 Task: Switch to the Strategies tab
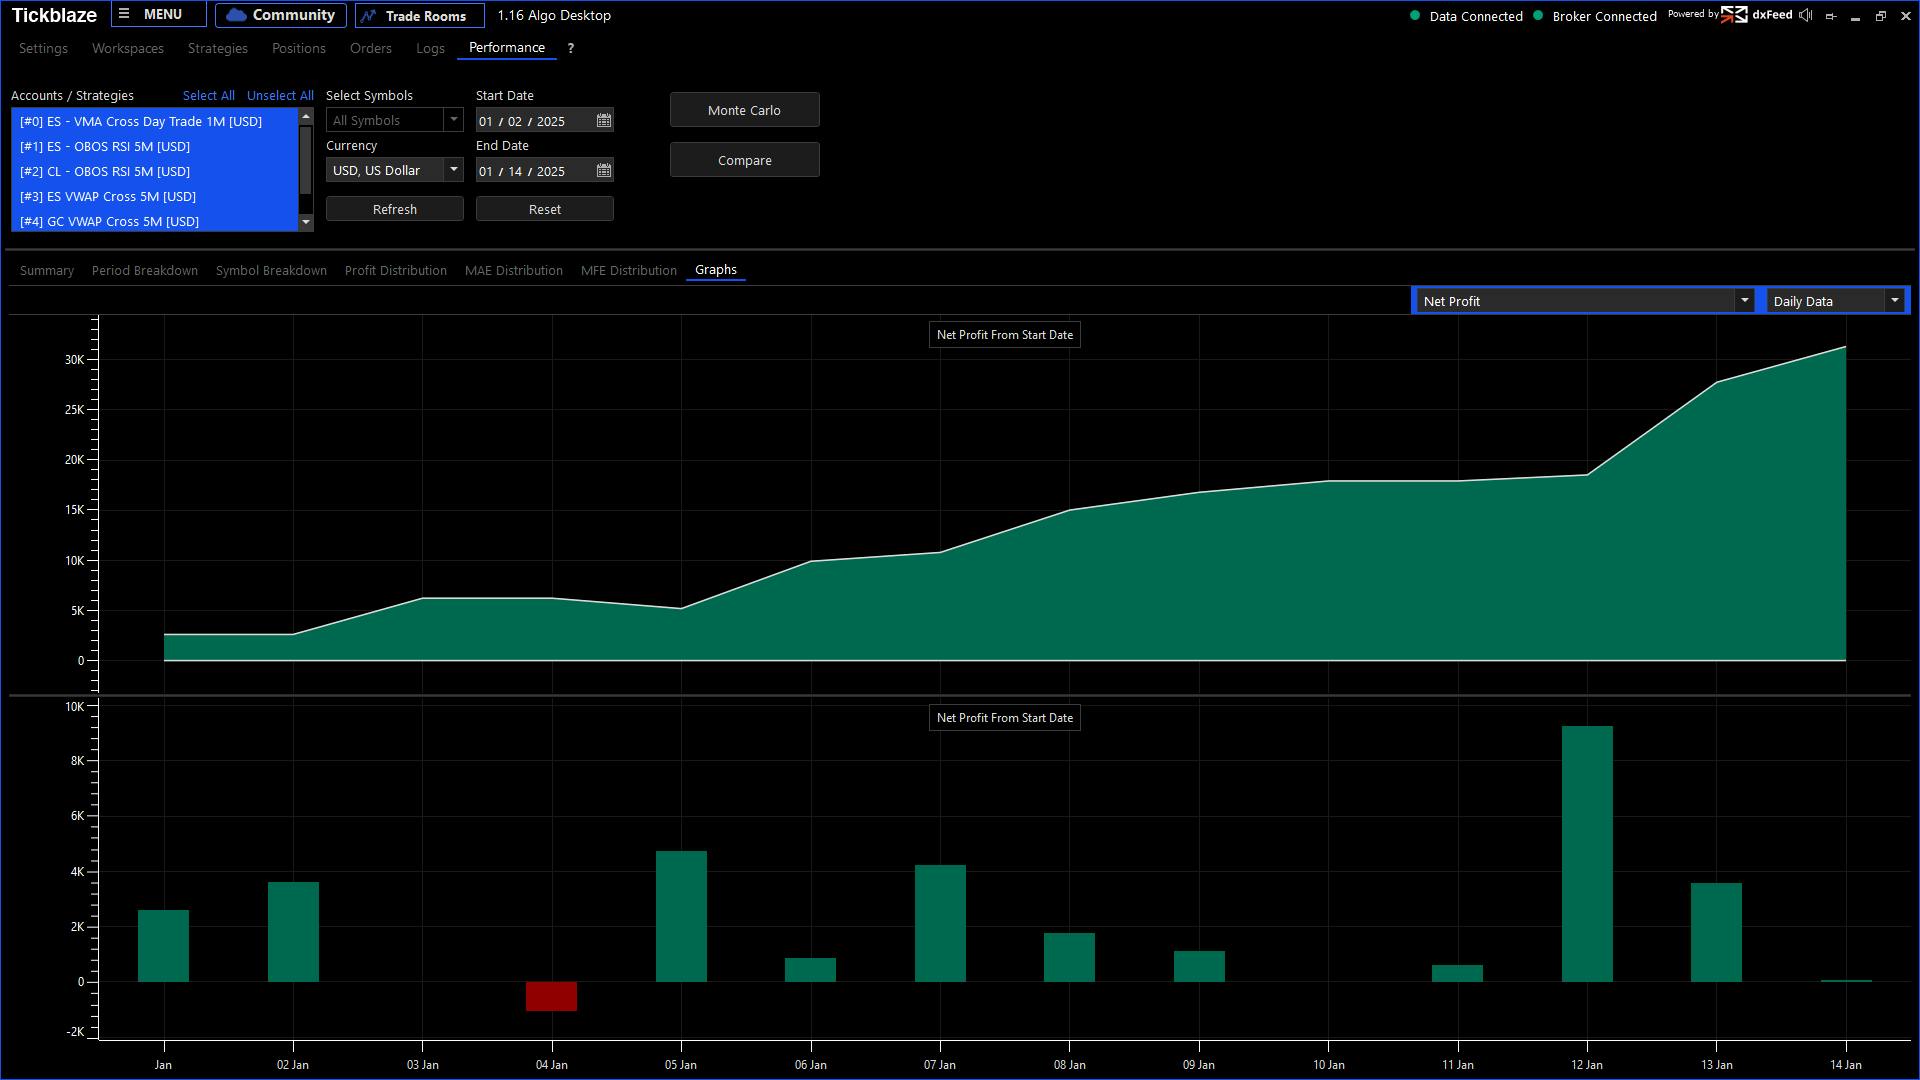(217, 48)
